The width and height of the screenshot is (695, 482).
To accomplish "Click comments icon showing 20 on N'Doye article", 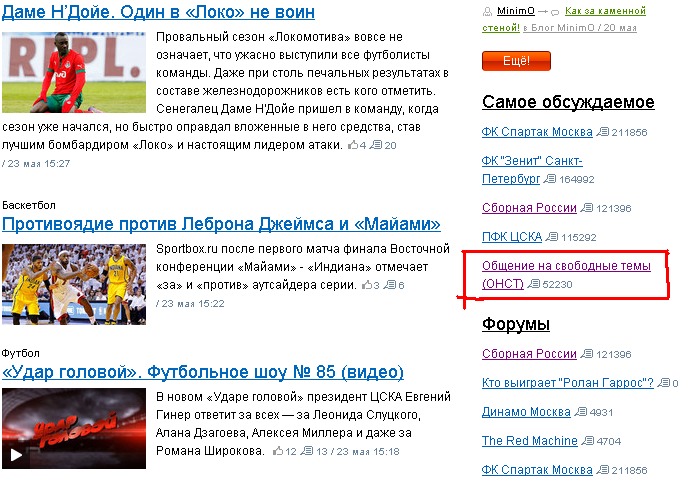I will [x=376, y=145].
